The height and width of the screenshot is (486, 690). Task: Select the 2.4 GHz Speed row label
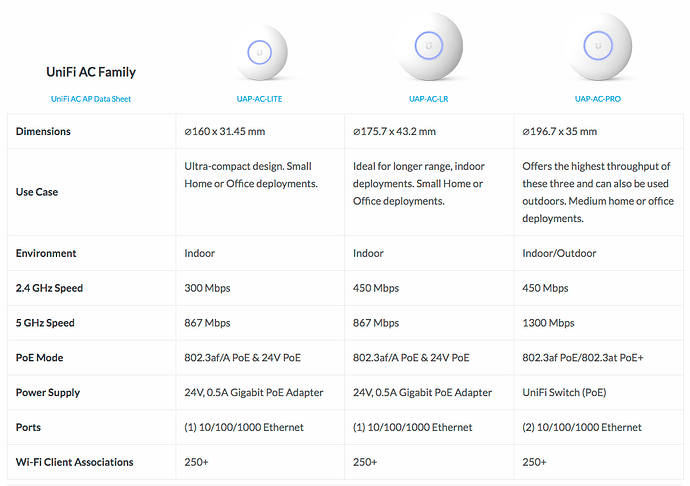point(49,288)
